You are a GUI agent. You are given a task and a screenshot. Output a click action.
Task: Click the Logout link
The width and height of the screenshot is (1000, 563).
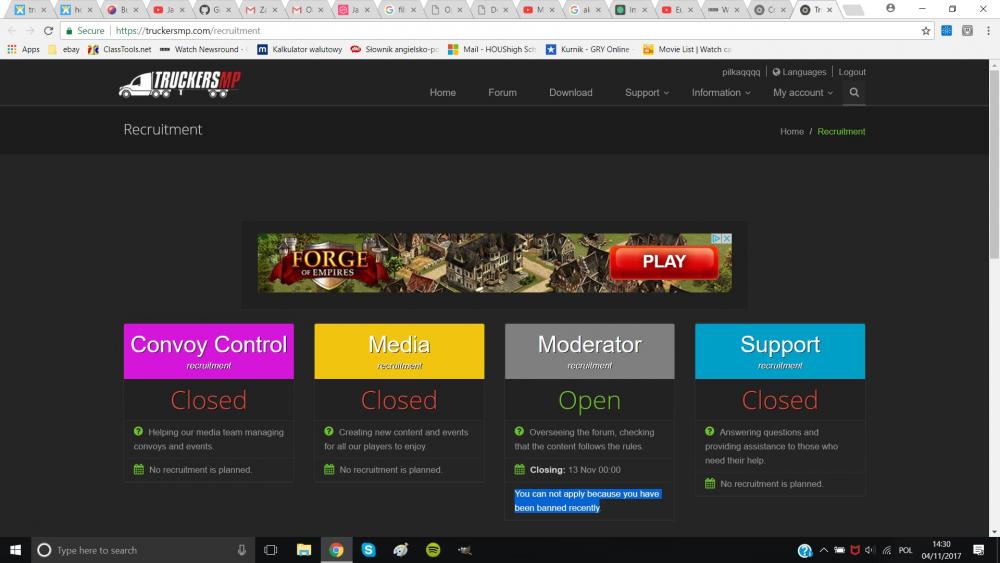[x=852, y=72]
